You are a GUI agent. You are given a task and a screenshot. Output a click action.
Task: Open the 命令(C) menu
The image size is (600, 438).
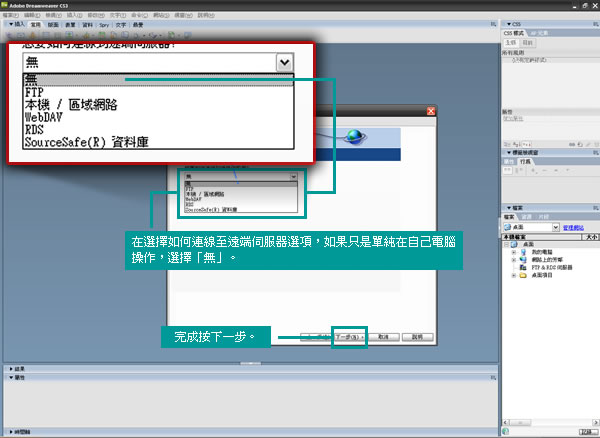click(139, 15)
